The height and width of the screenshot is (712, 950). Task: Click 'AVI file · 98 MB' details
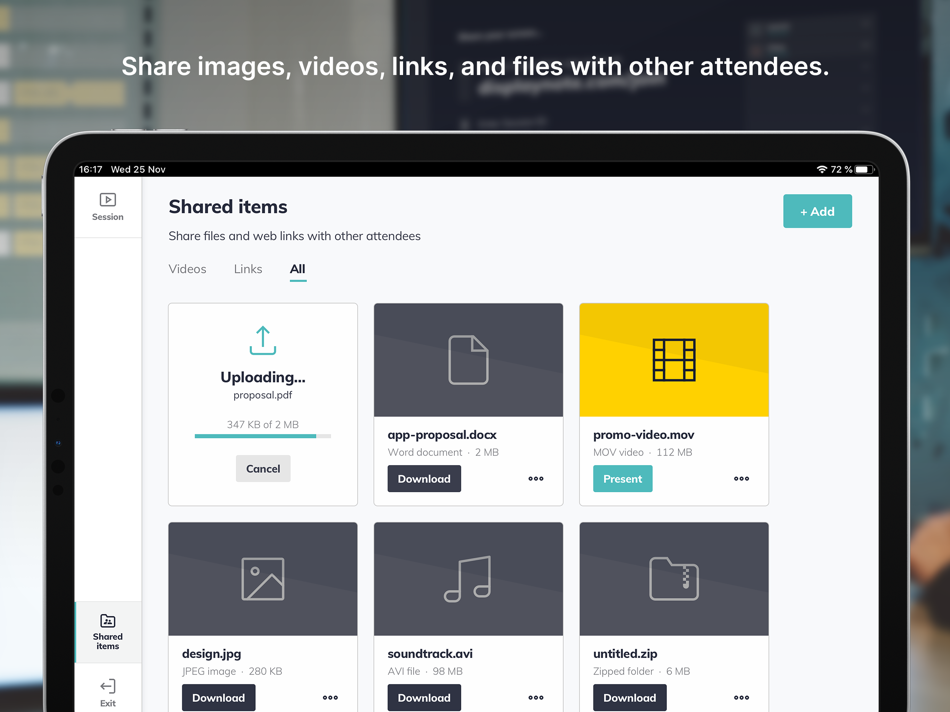click(x=425, y=671)
